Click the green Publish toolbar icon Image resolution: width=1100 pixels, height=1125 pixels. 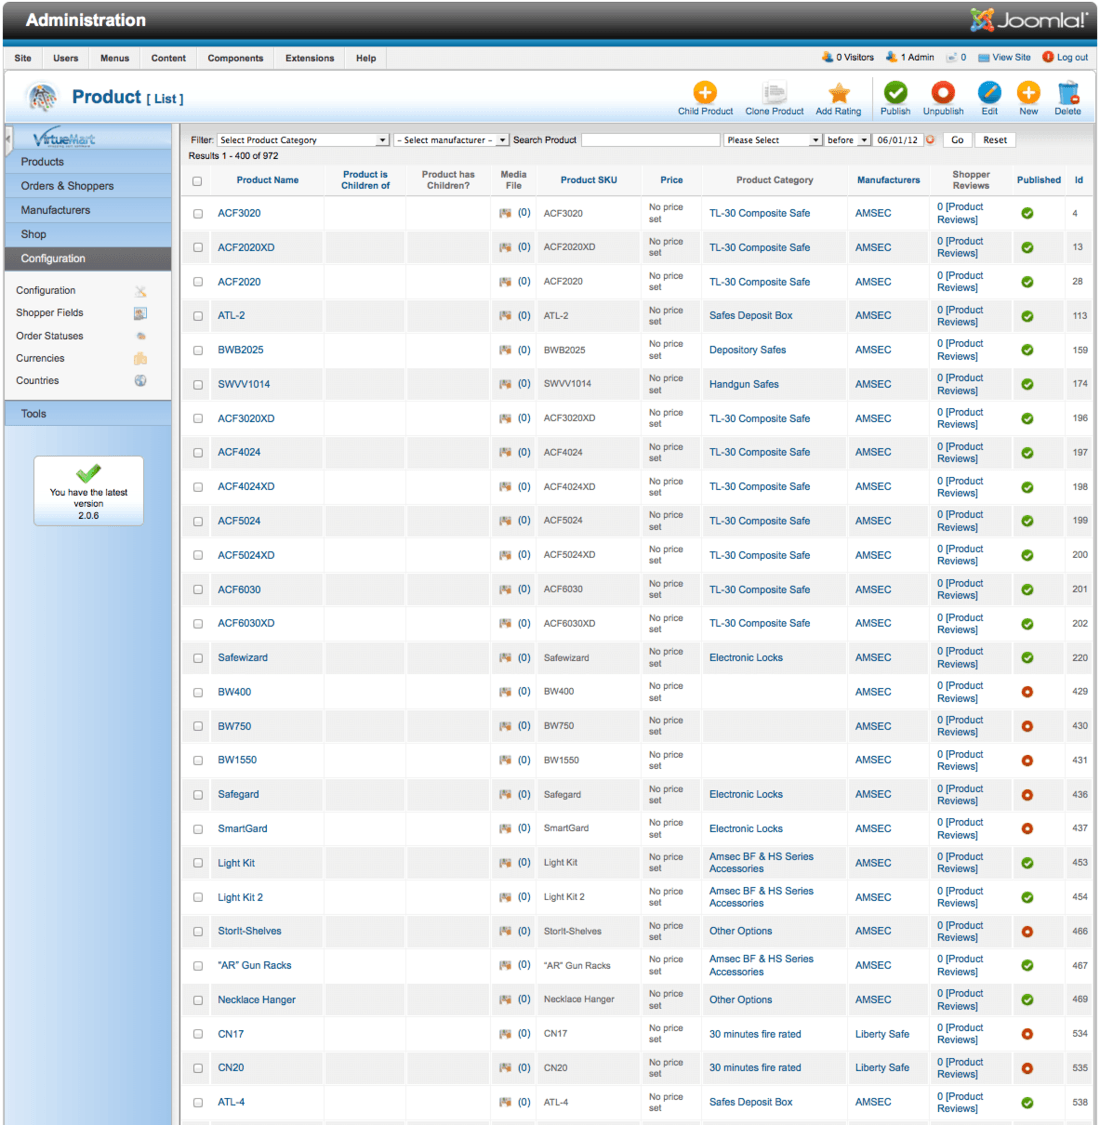[x=895, y=93]
